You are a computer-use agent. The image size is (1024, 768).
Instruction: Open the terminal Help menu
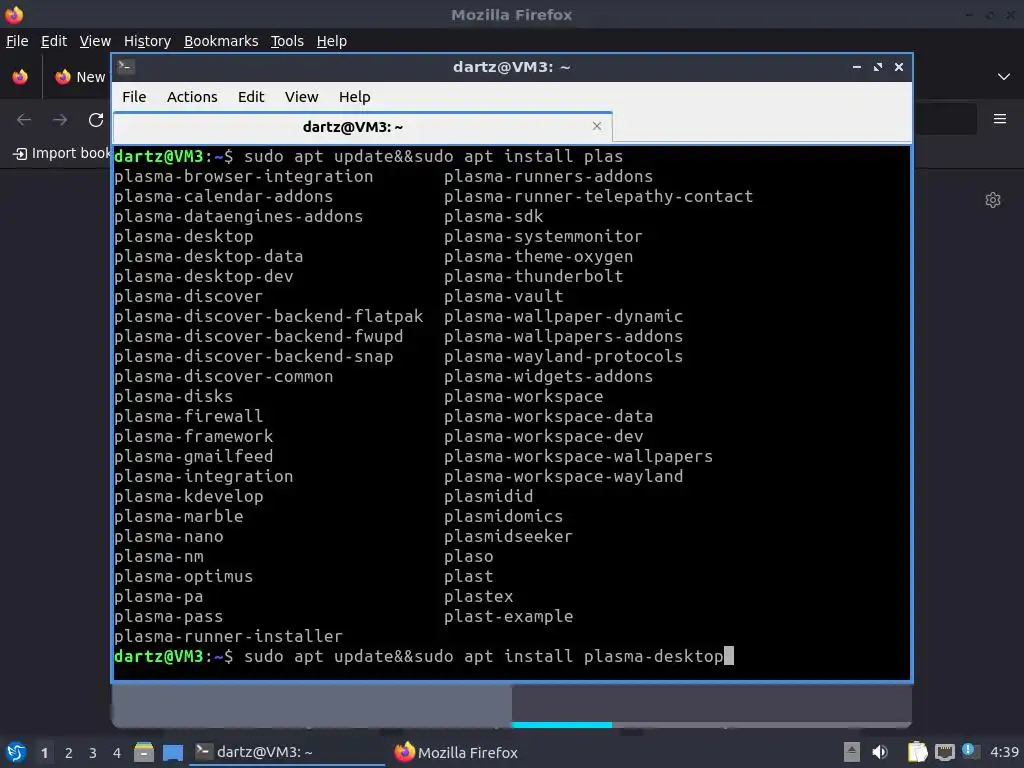[x=355, y=97]
